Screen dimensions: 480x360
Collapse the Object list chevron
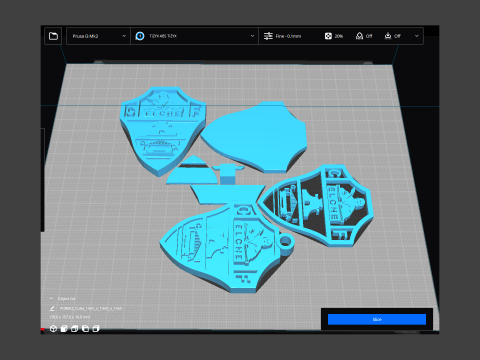click(51, 298)
